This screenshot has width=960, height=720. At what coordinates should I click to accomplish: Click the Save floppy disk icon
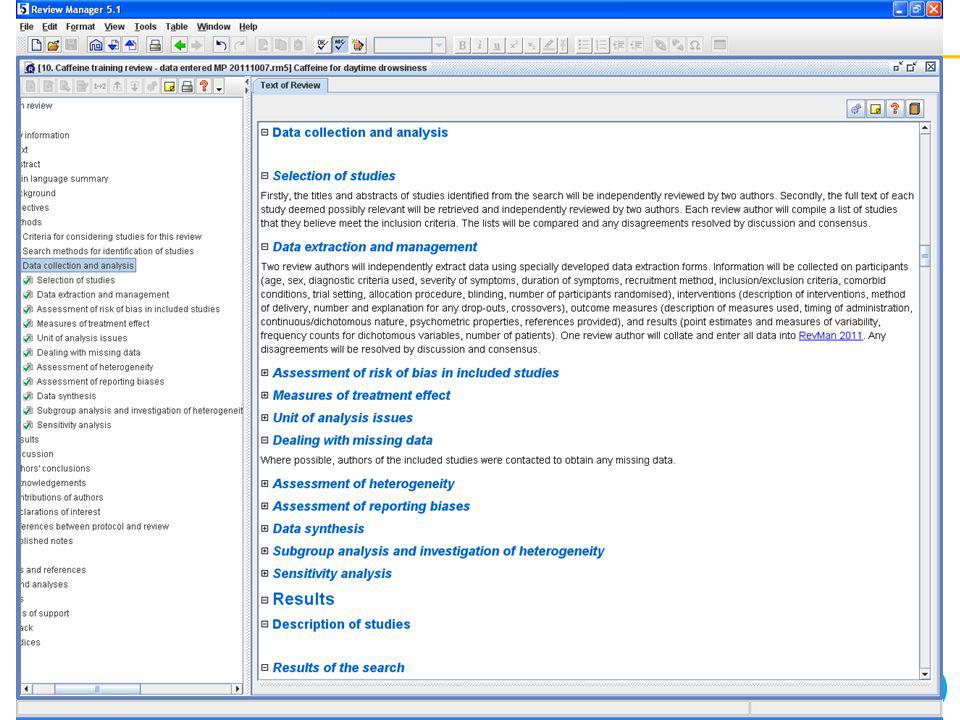[71, 45]
